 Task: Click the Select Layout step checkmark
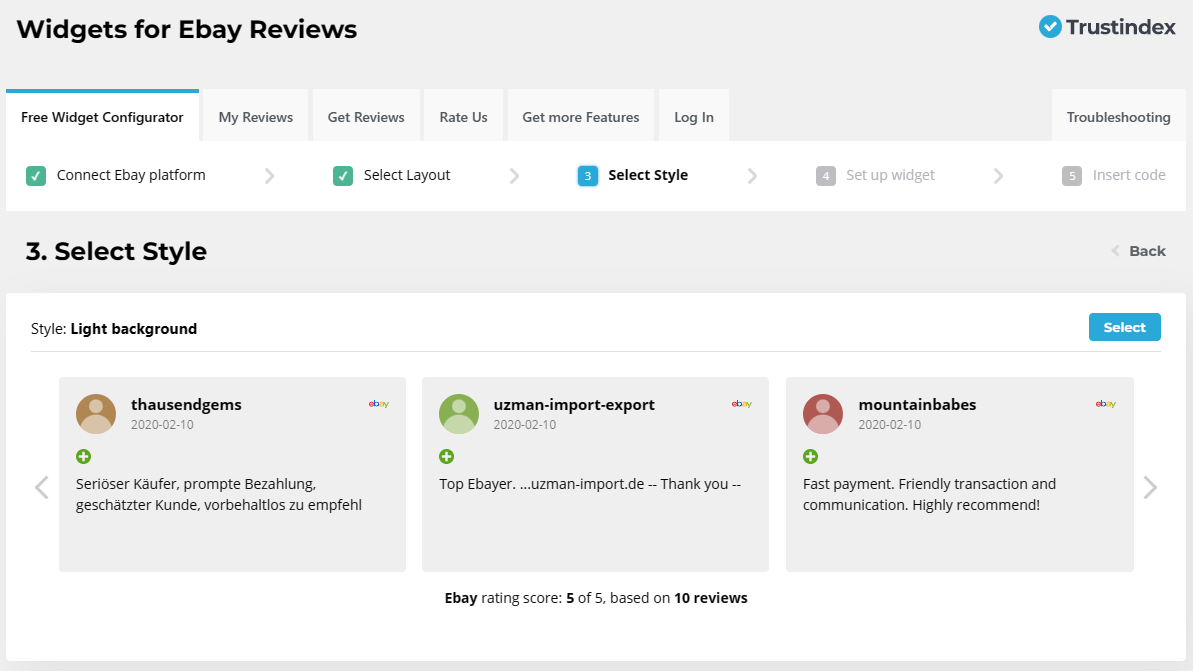[x=343, y=176]
